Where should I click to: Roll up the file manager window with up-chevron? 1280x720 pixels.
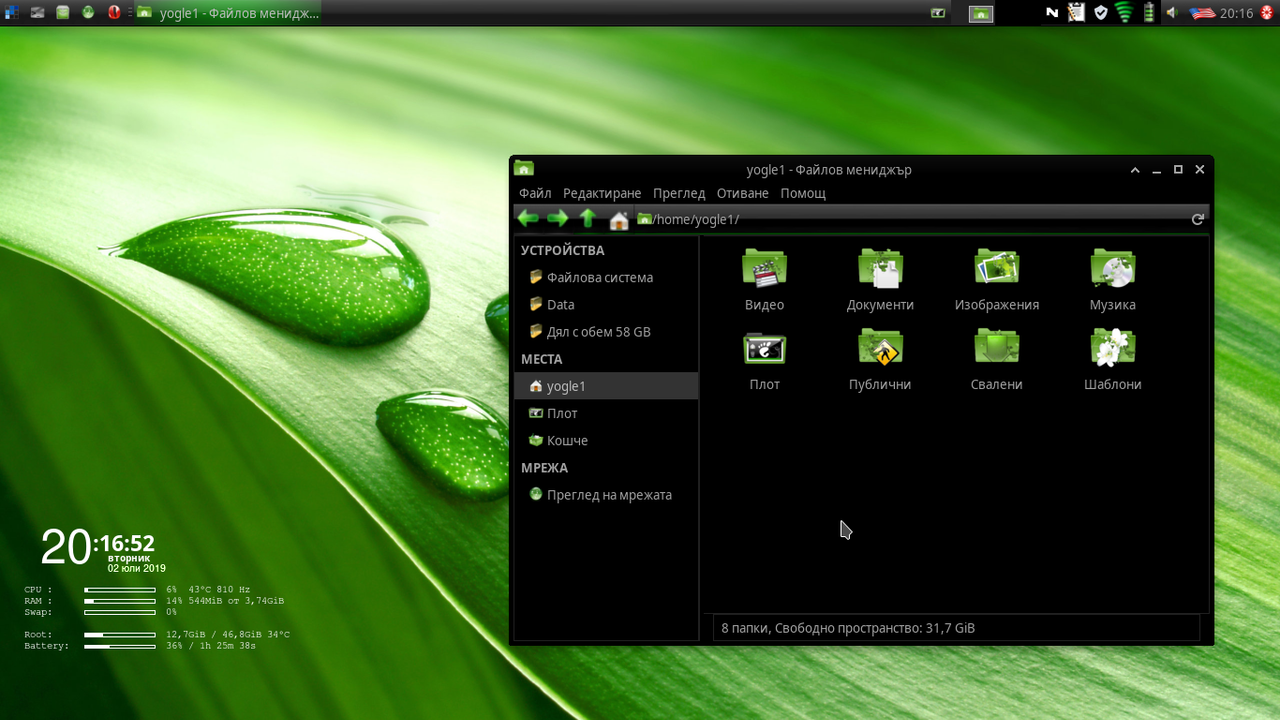1135,170
